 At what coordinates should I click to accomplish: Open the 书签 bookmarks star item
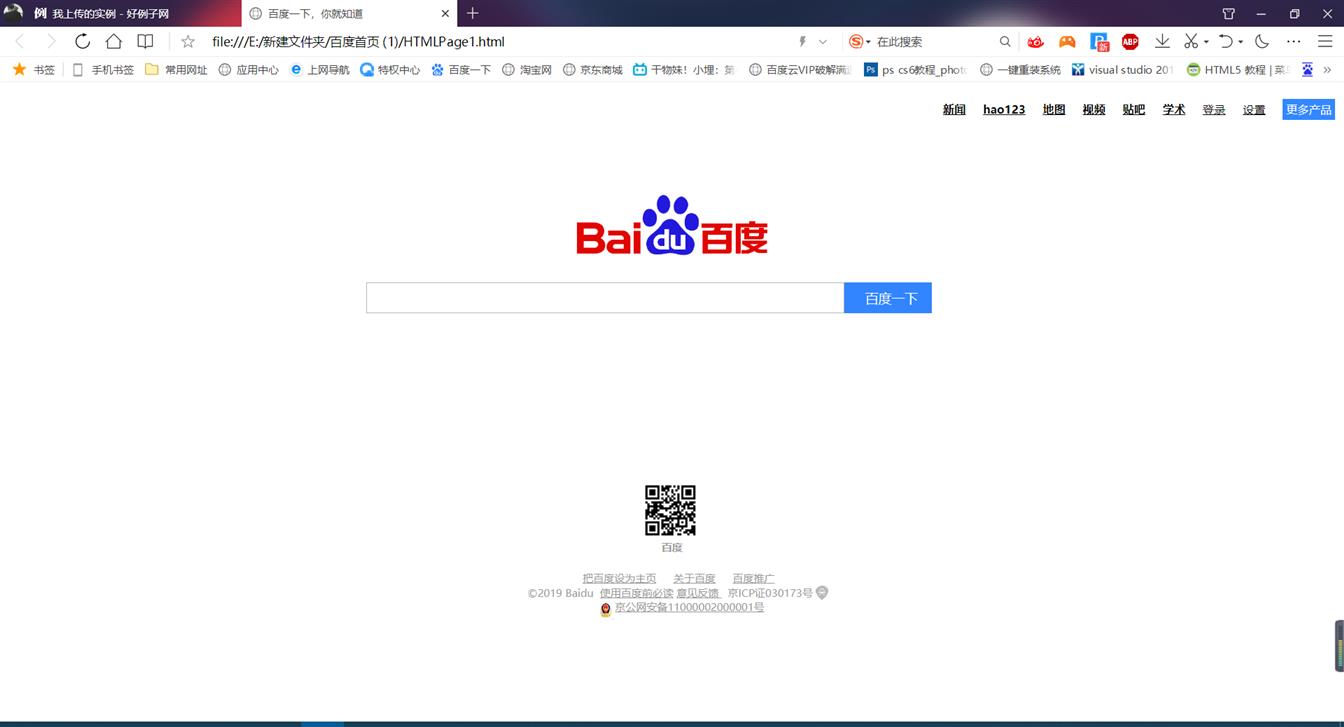[34, 70]
